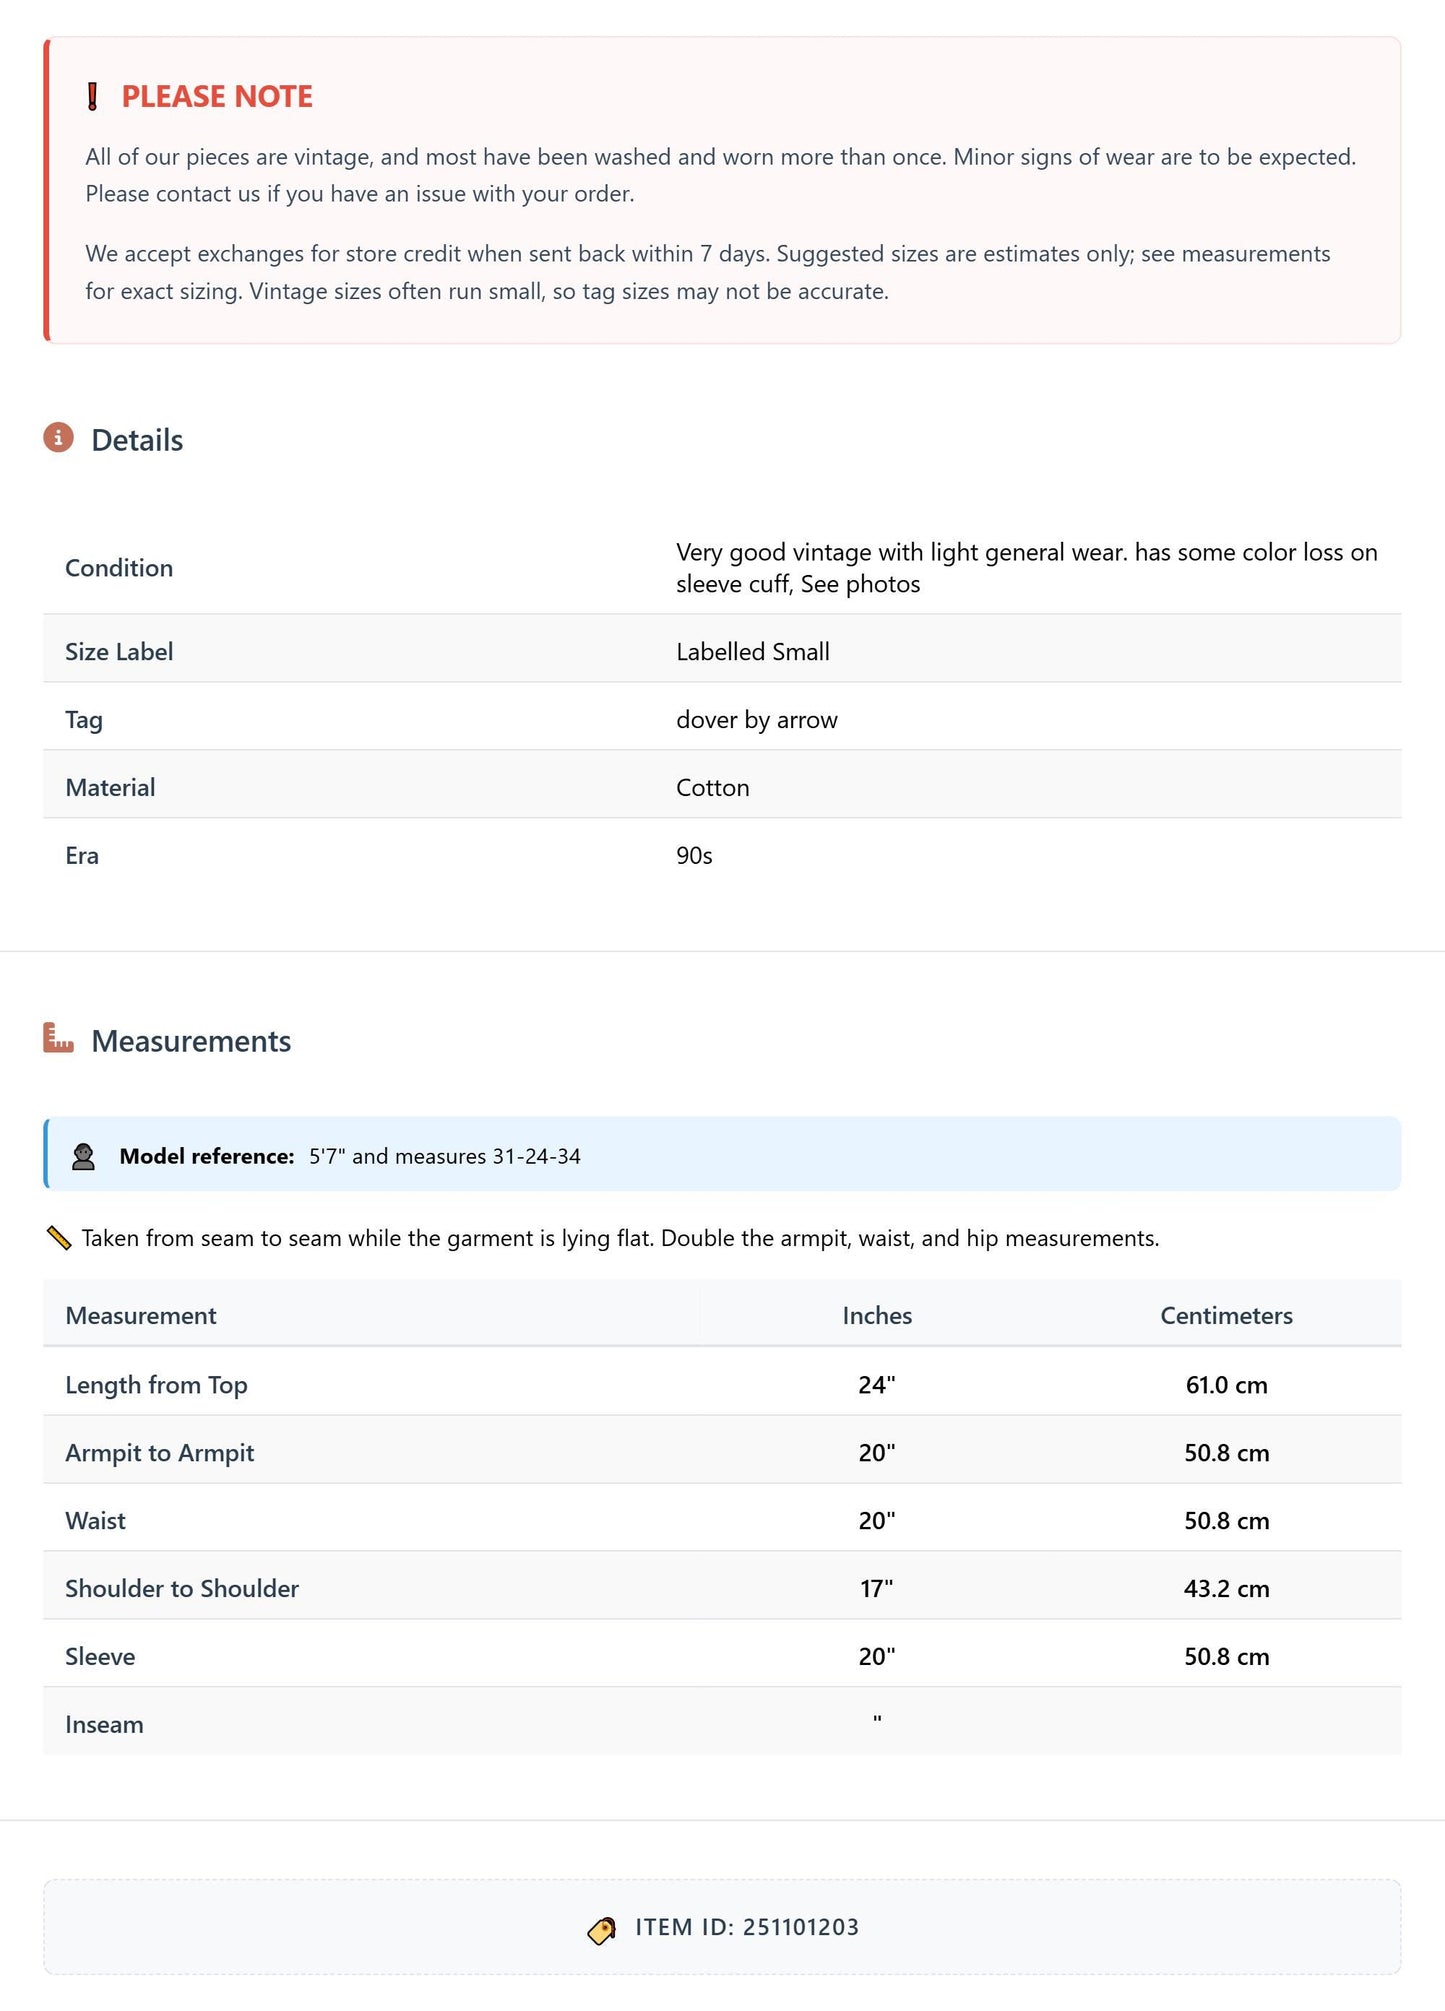Select the Shoulder to Shoulder row
Viewport: 1445px width, 2011px height.
click(x=722, y=1588)
